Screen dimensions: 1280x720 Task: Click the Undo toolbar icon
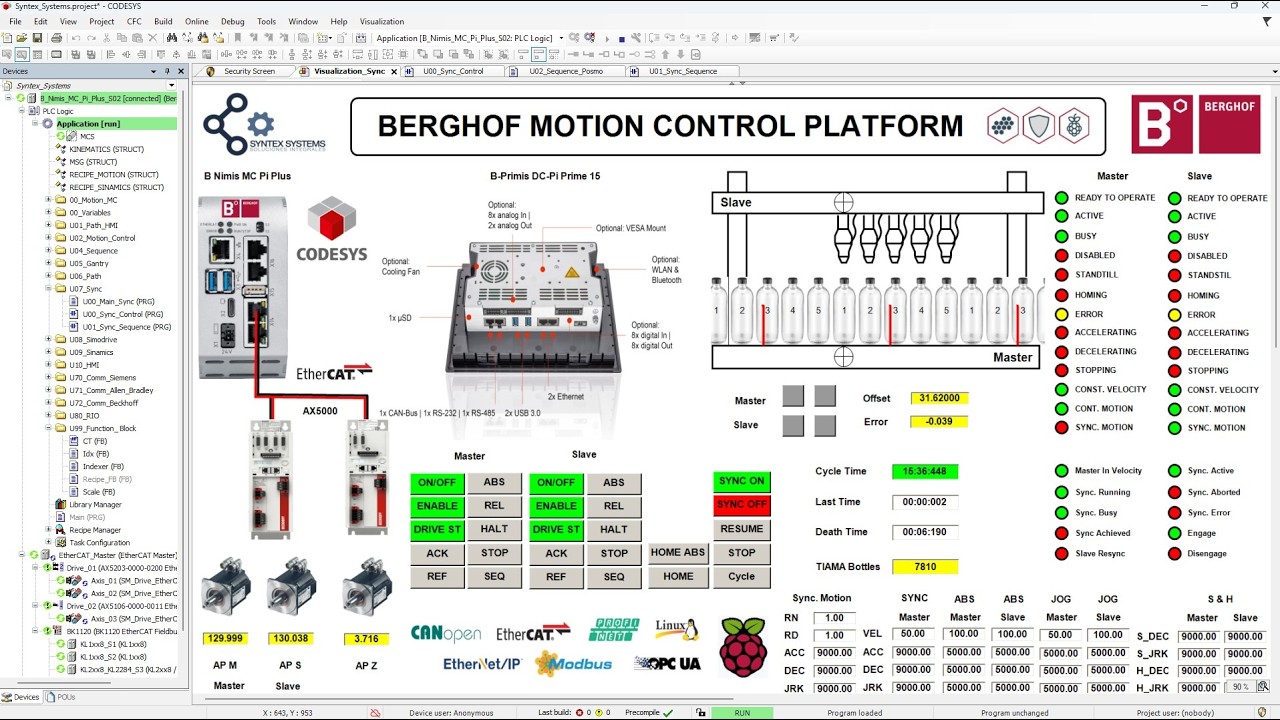[x=76, y=38]
